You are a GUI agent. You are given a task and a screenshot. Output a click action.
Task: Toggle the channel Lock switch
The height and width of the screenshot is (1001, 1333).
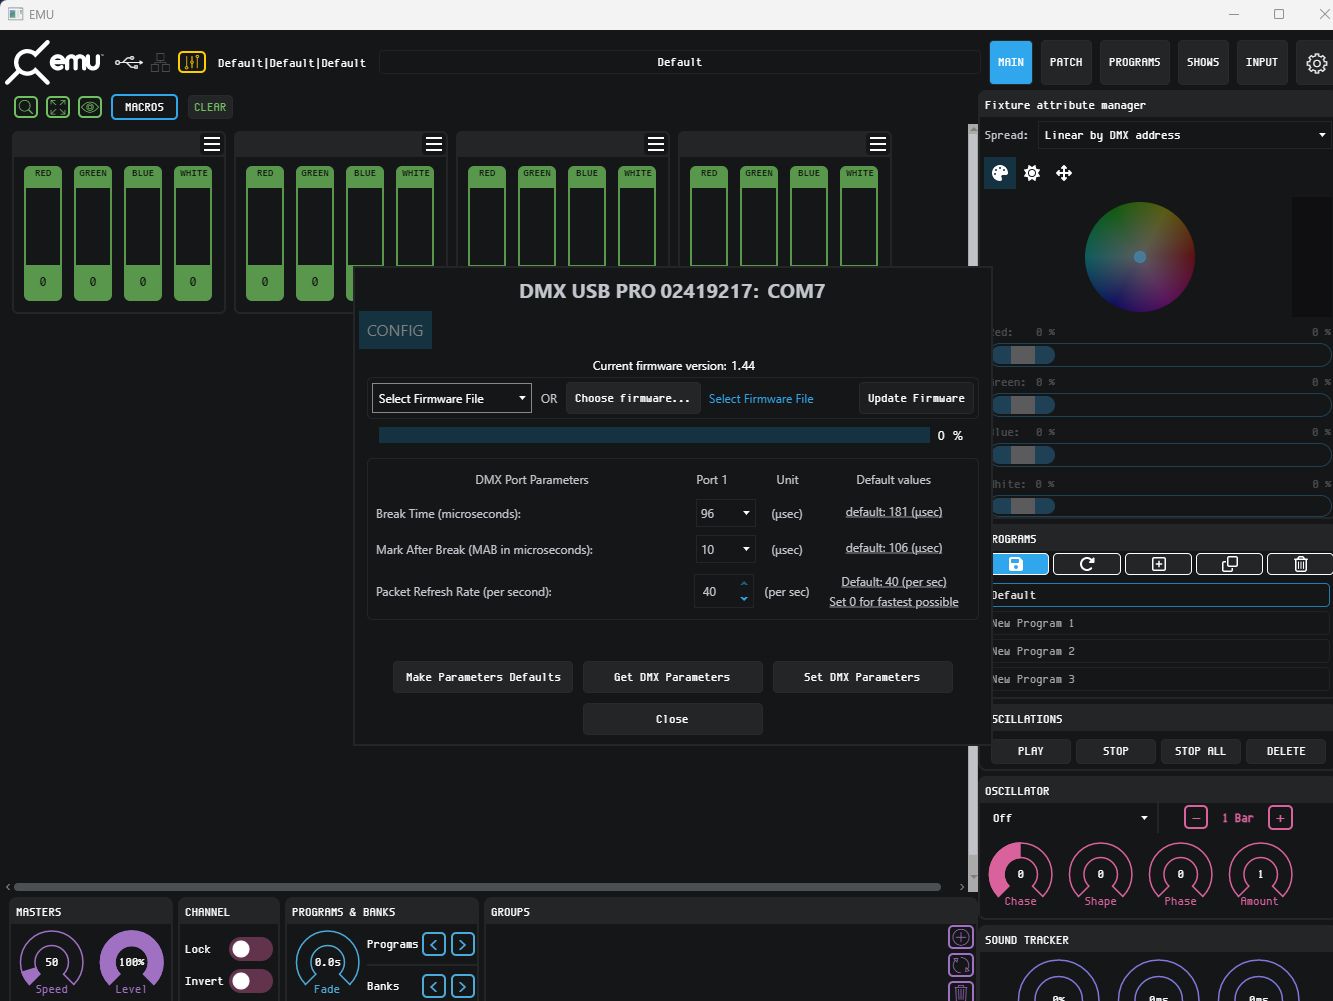tap(250, 949)
